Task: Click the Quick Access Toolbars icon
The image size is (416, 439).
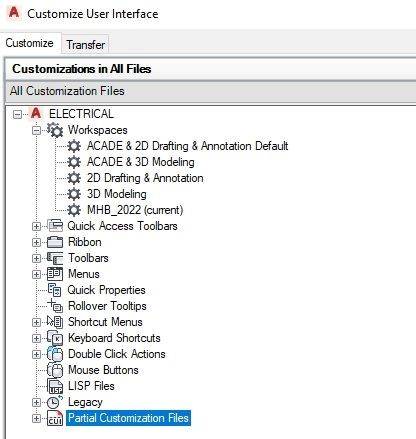Action: pos(55,226)
